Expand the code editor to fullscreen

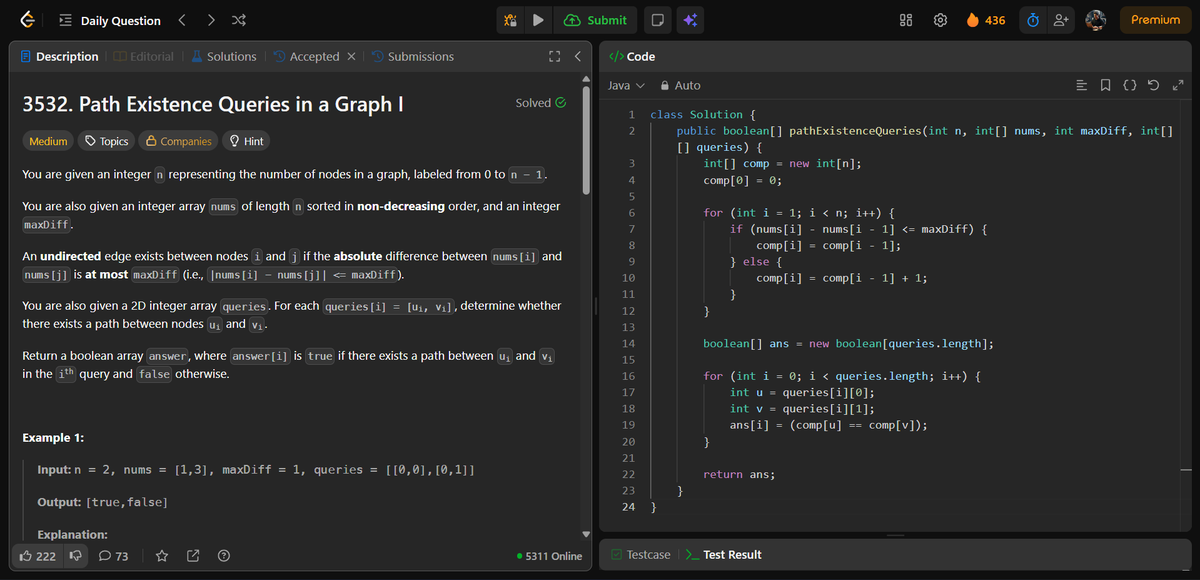click(1178, 86)
